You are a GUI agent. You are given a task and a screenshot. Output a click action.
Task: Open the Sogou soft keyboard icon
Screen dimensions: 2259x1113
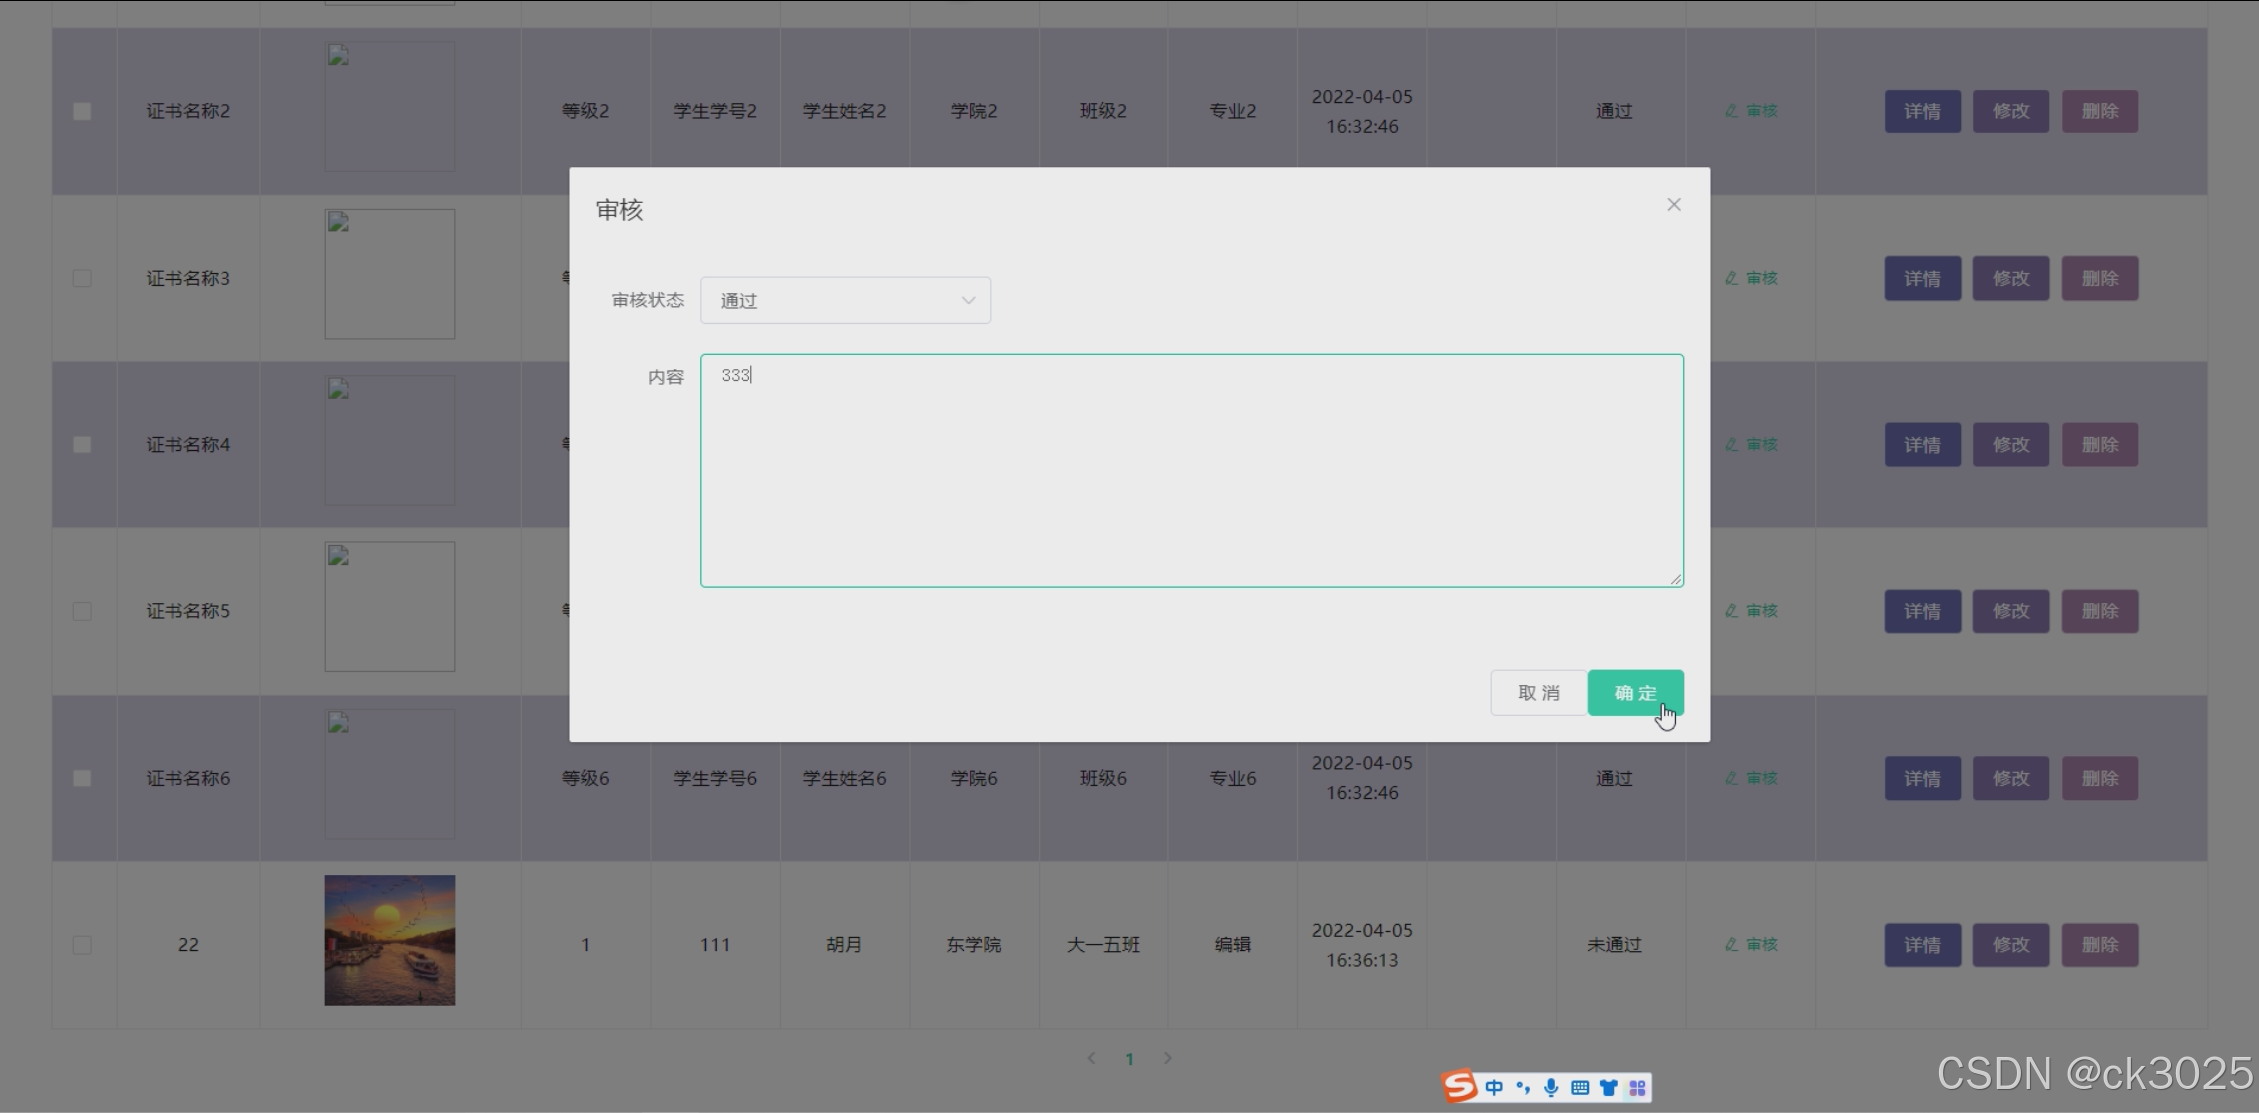(1580, 1087)
